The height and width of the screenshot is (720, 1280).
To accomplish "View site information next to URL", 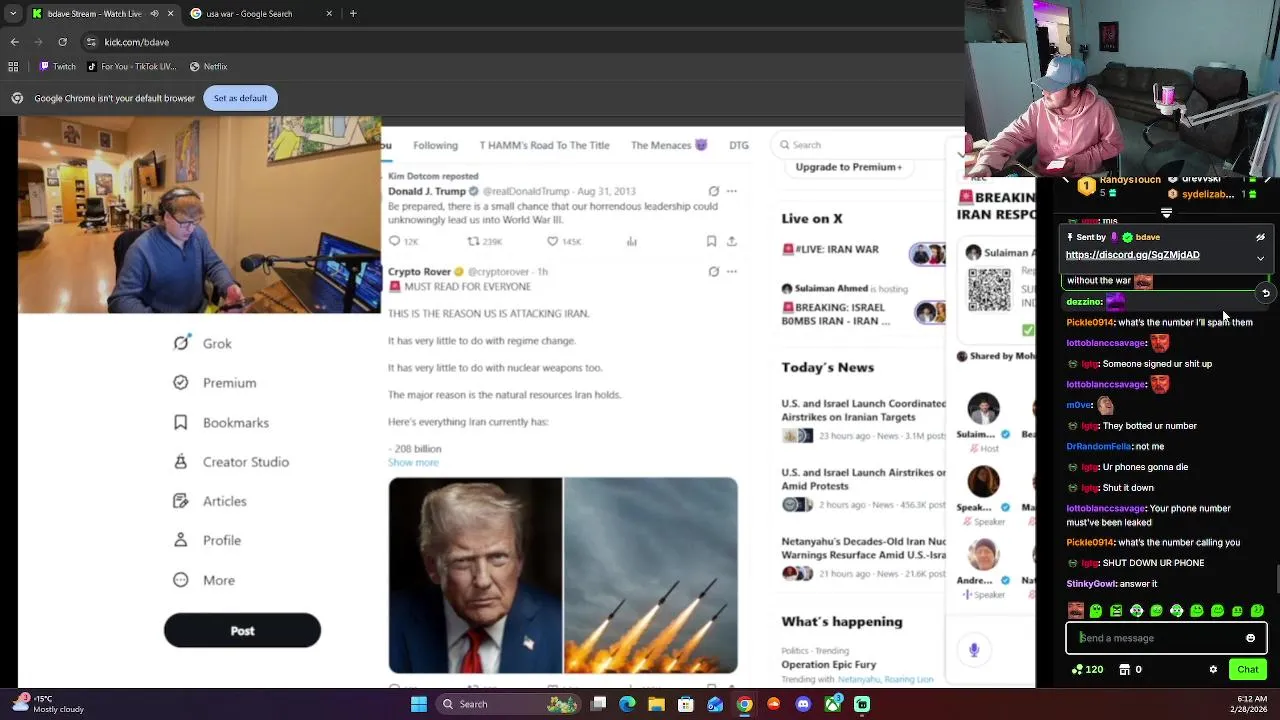I will (92, 42).
